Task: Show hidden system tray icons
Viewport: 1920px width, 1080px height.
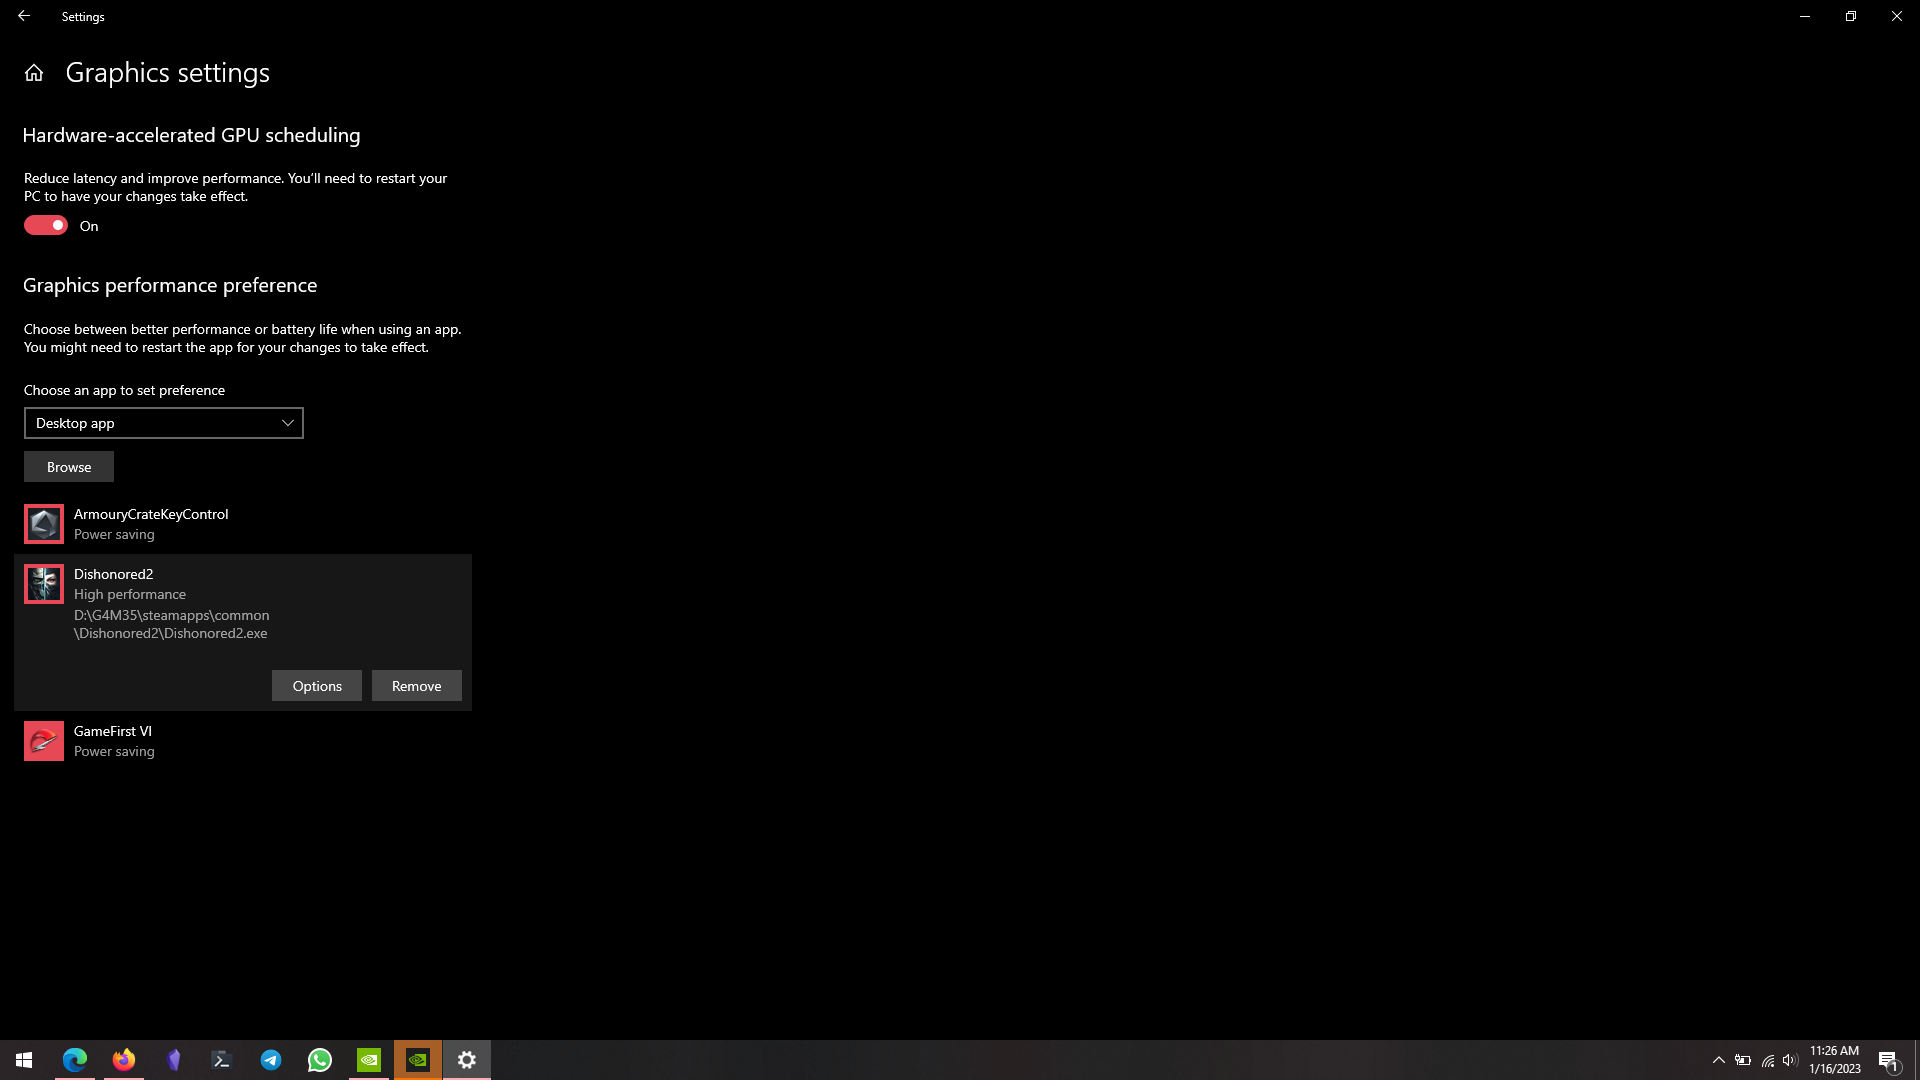Action: (1718, 1060)
